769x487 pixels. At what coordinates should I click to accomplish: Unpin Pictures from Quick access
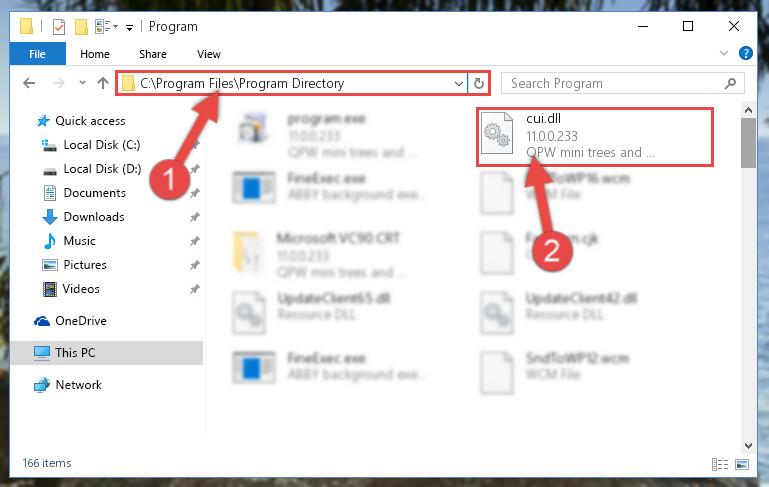[x=195, y=265]
